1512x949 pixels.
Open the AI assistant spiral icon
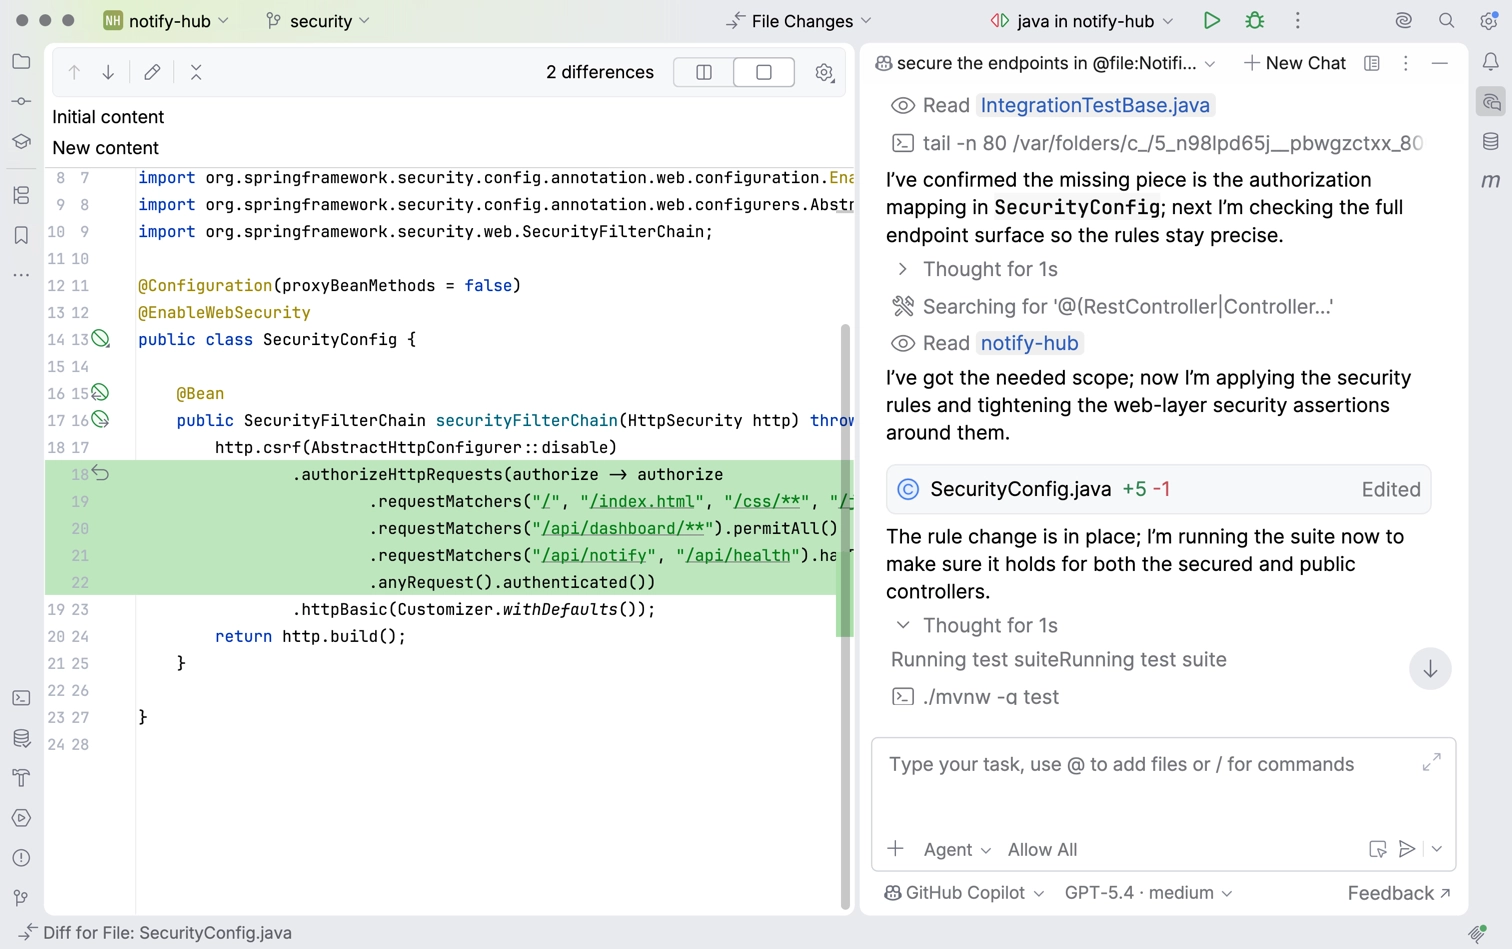click(1404, 21)
